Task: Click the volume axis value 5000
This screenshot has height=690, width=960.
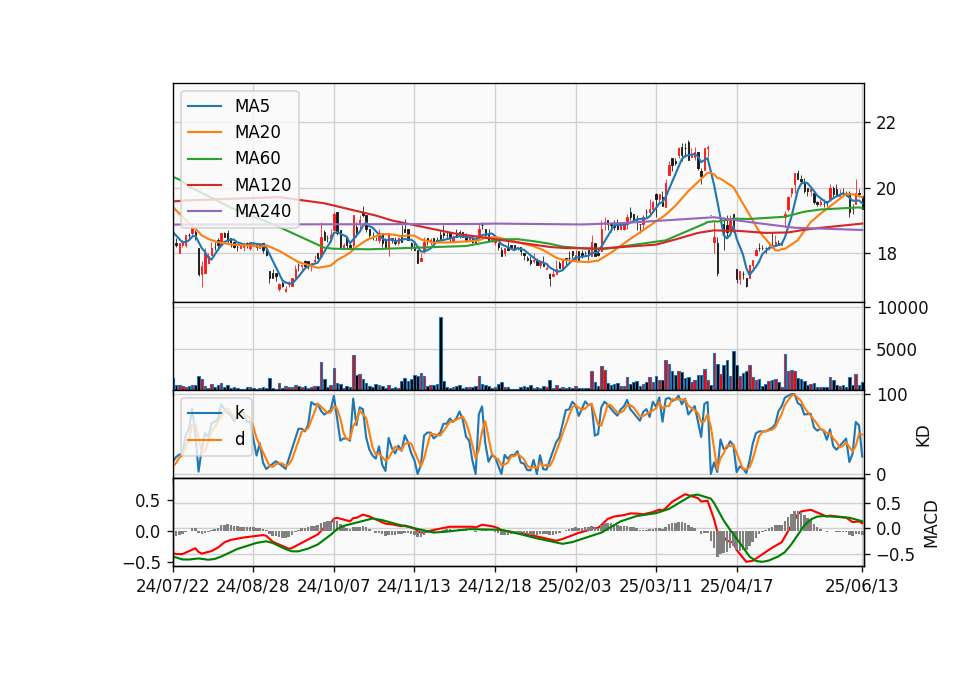Action: pos(896,350)
